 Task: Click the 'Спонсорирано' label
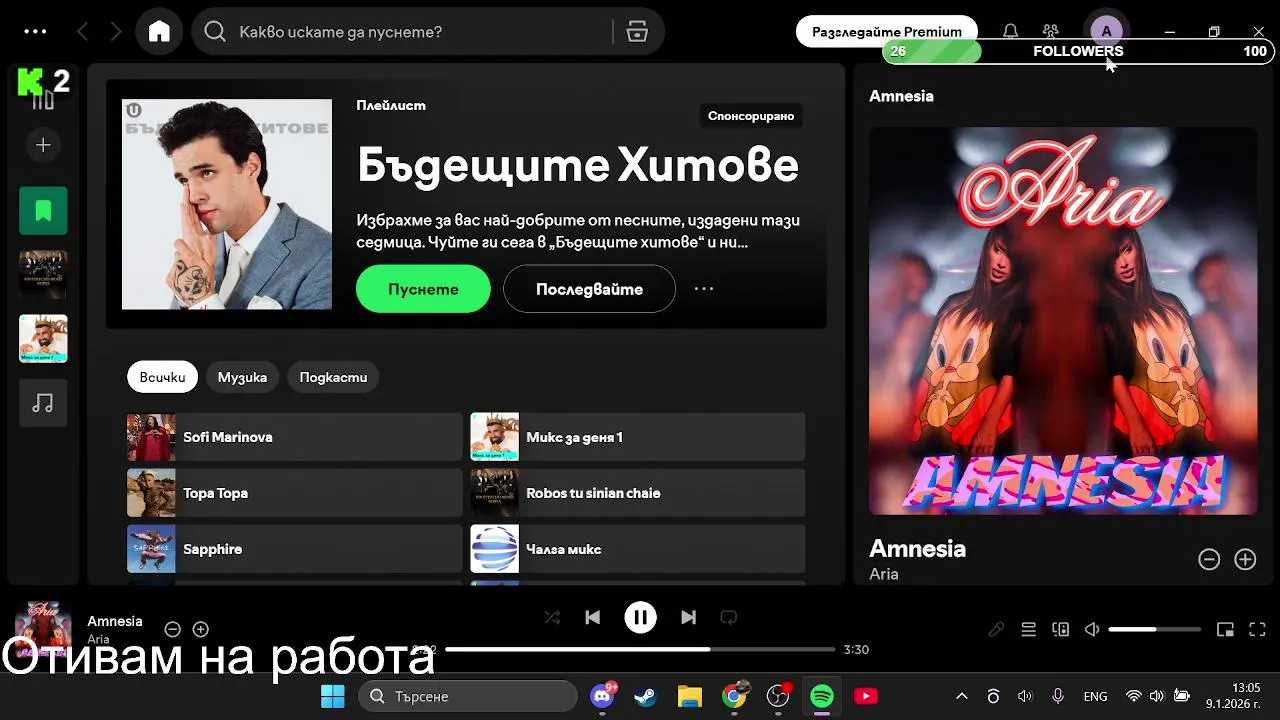coord(751,116)
